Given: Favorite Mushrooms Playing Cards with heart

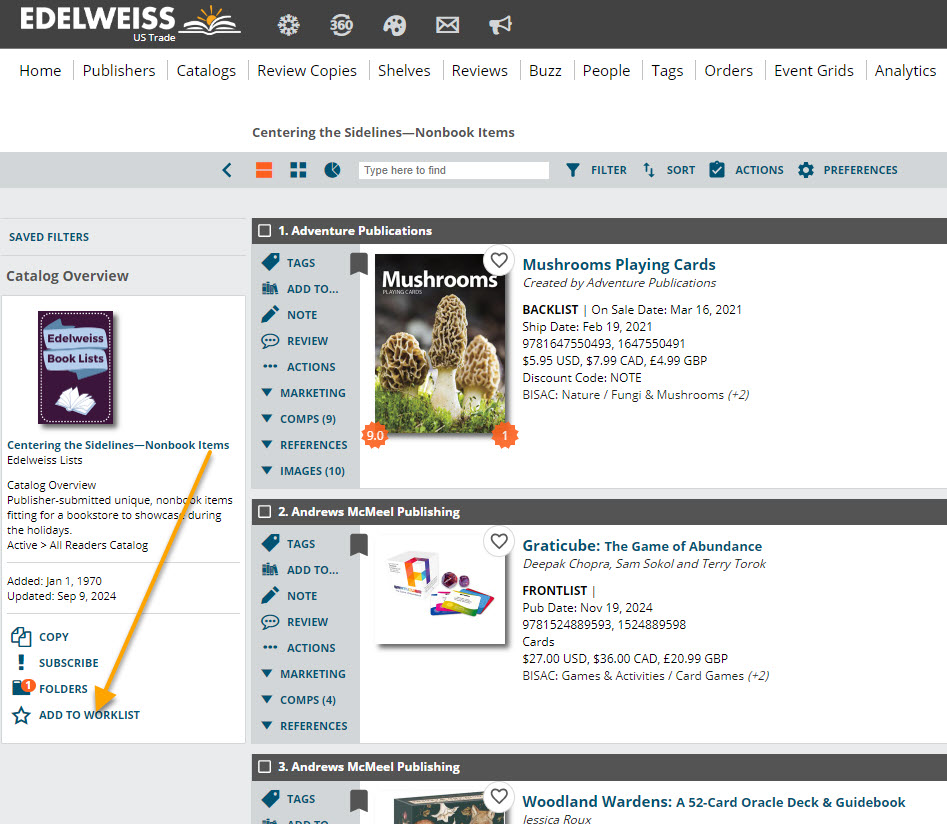Looking at the screenshot, I should click(x=499, y=260).
